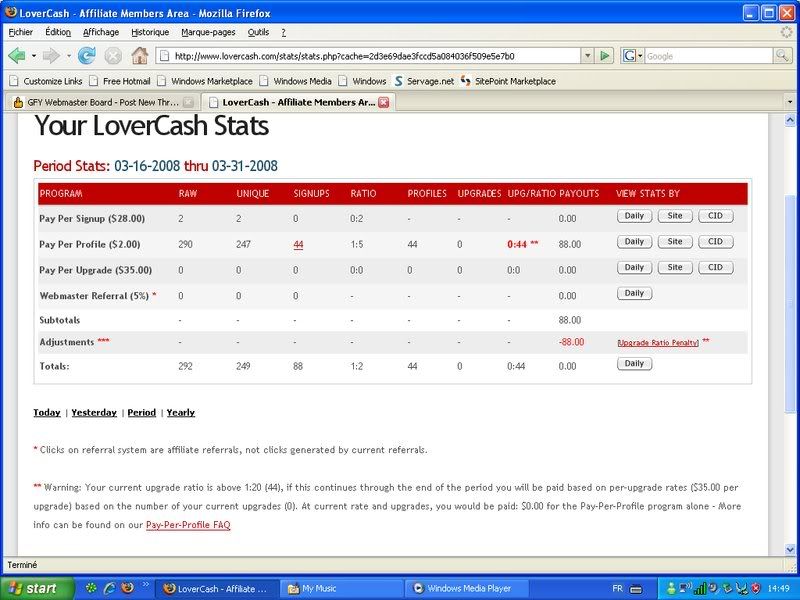The width and height of the screenshot is (800, 600).
Task: View Daily stats for Pay Per Signup
Action: [x=634, y=216]
